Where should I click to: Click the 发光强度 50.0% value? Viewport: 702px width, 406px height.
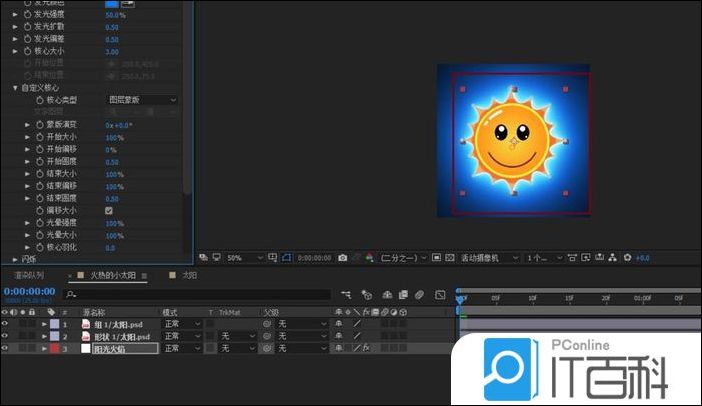115,16
